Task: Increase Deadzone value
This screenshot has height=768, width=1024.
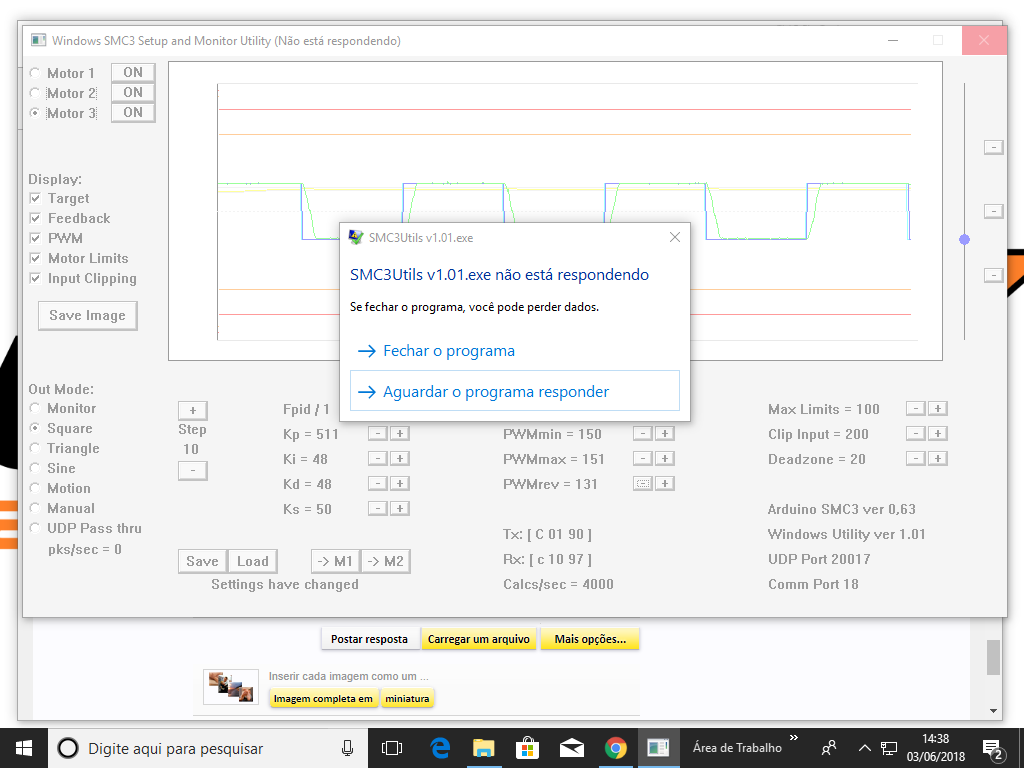Action: coord(938,458)
